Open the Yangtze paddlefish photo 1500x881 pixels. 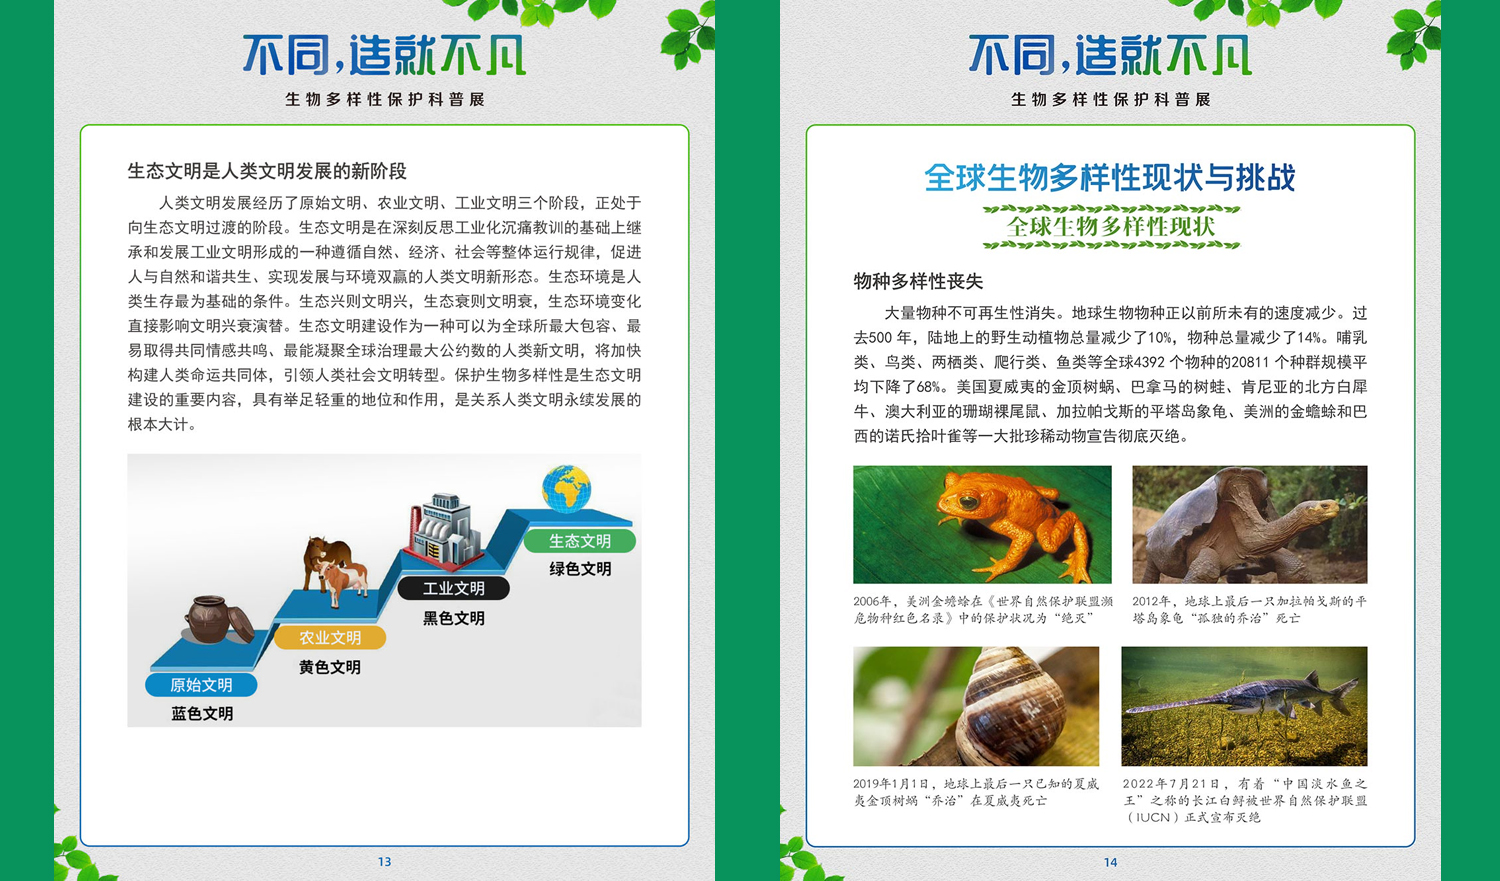(x=1244, y=706)
